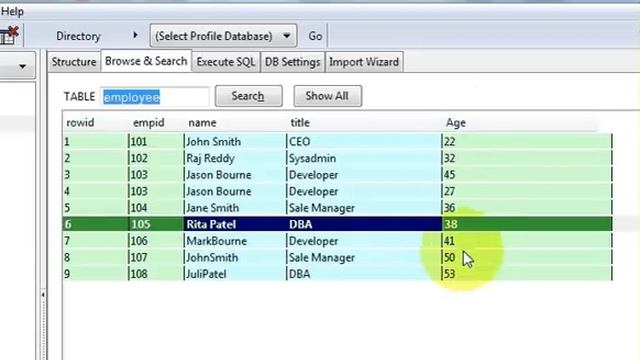Open the Help menu
640x360 pixels.
pos(12,11)
